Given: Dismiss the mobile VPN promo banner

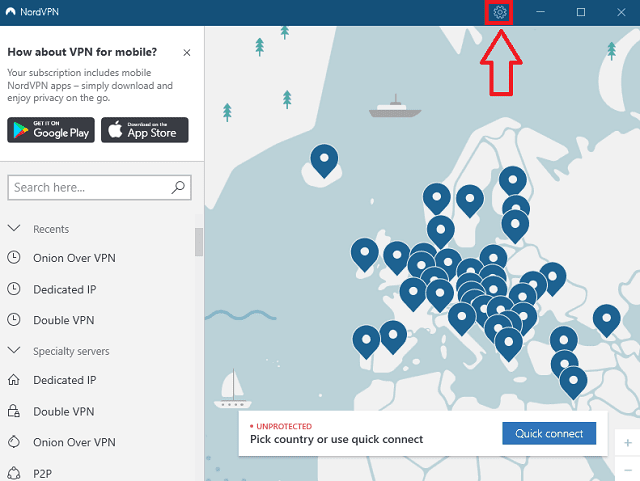Looking at the screenshot, I should point(187,53).
